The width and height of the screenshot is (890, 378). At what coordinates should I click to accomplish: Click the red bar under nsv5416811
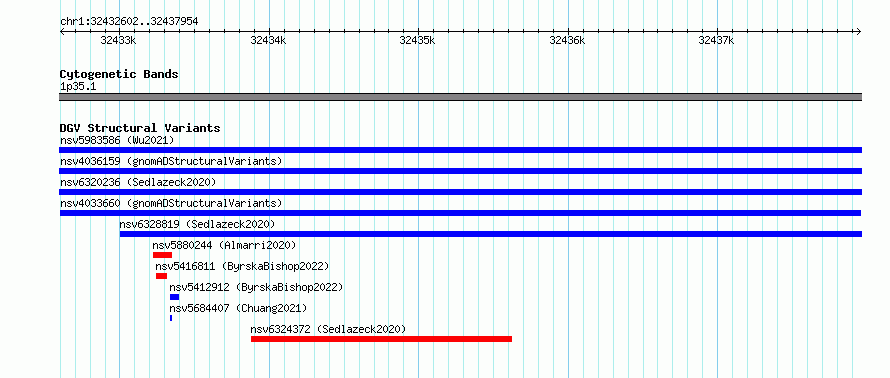tap(162, 276)
